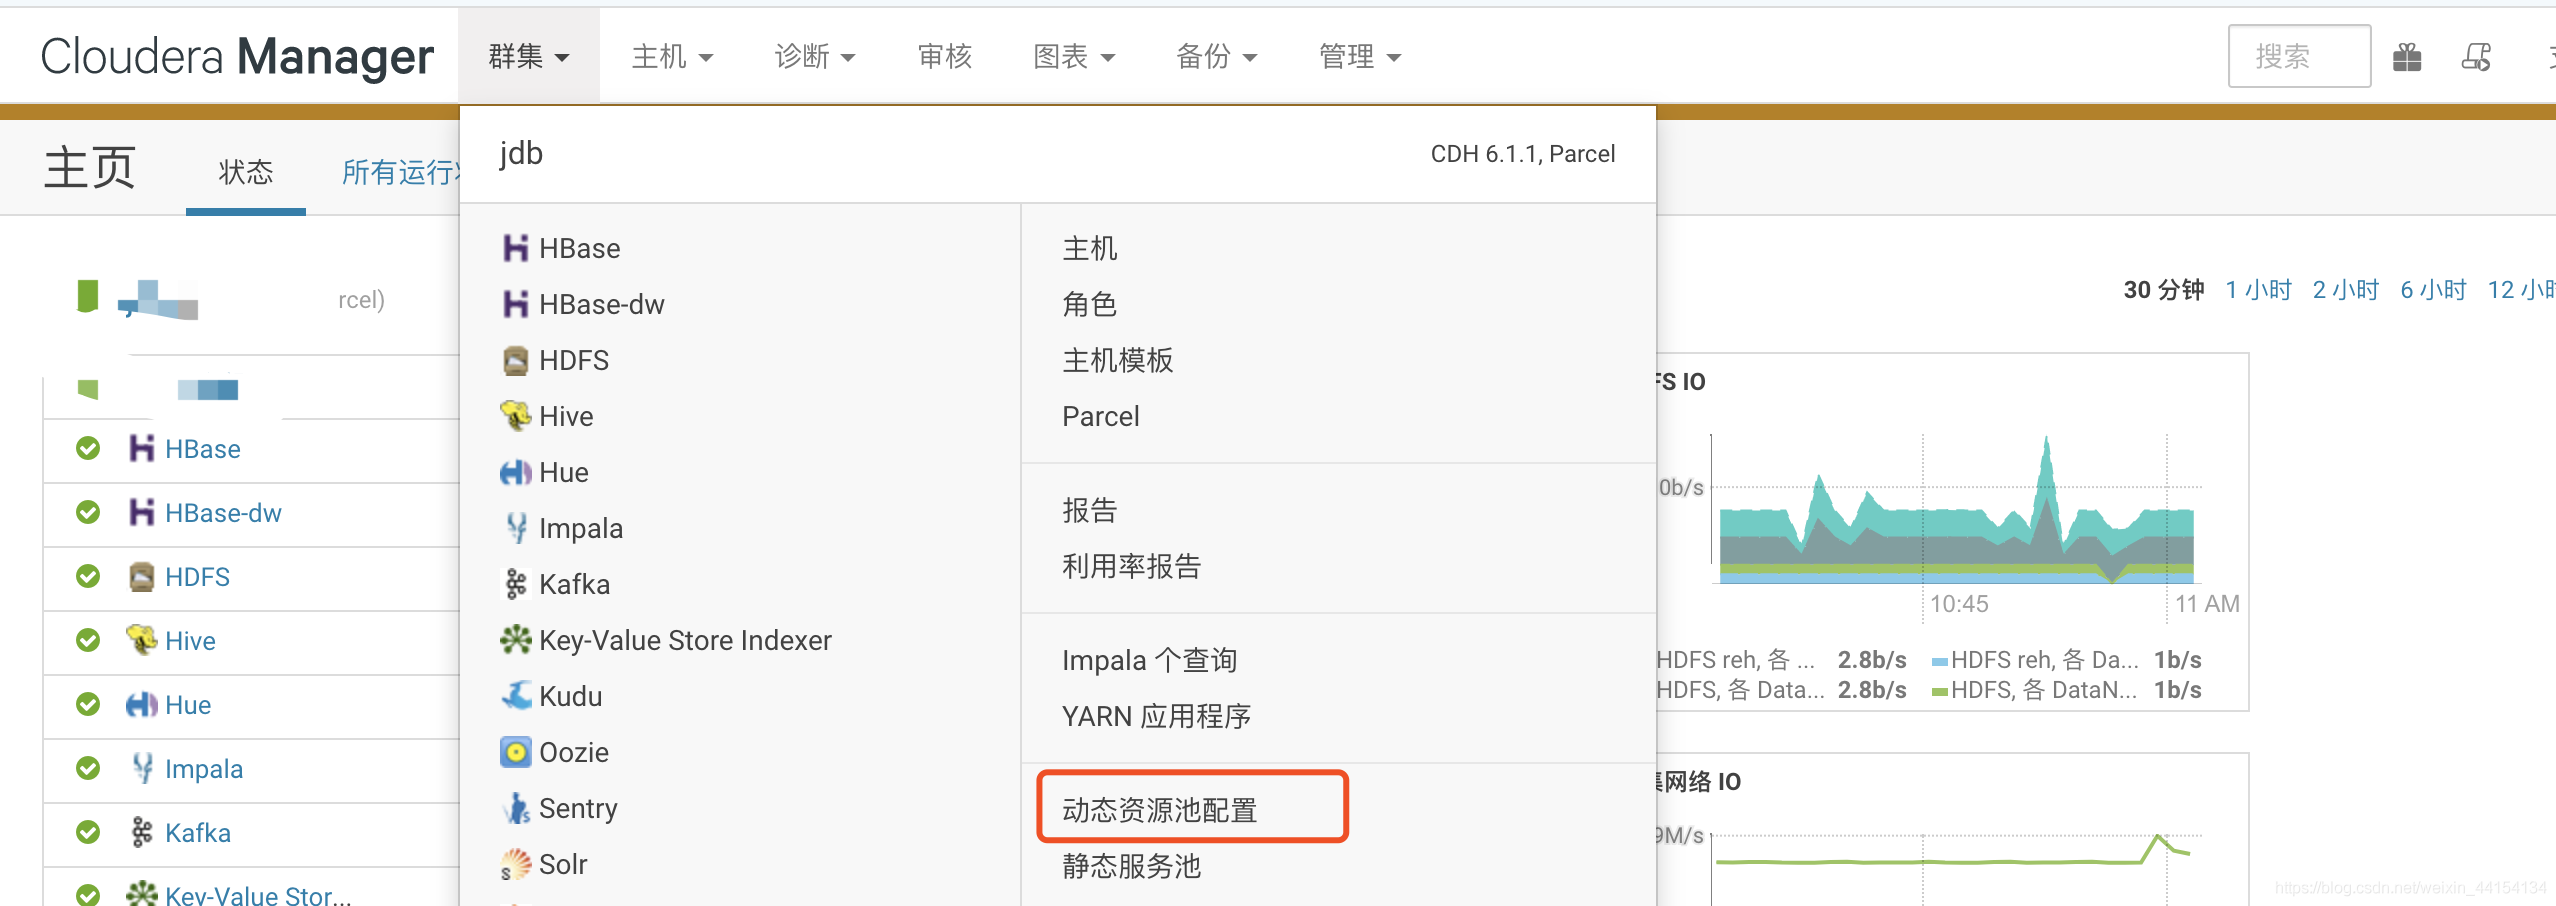Viewport: 2556px width, 906px height.
Task: Open 报告 in the dropdown
Action: [1089, 510]
